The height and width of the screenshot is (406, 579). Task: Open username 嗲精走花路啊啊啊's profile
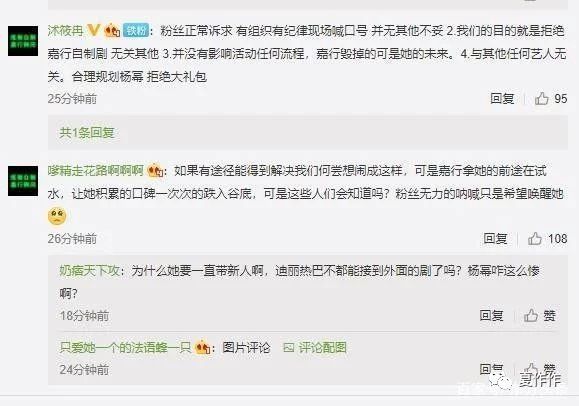click(x=96, y=171)
